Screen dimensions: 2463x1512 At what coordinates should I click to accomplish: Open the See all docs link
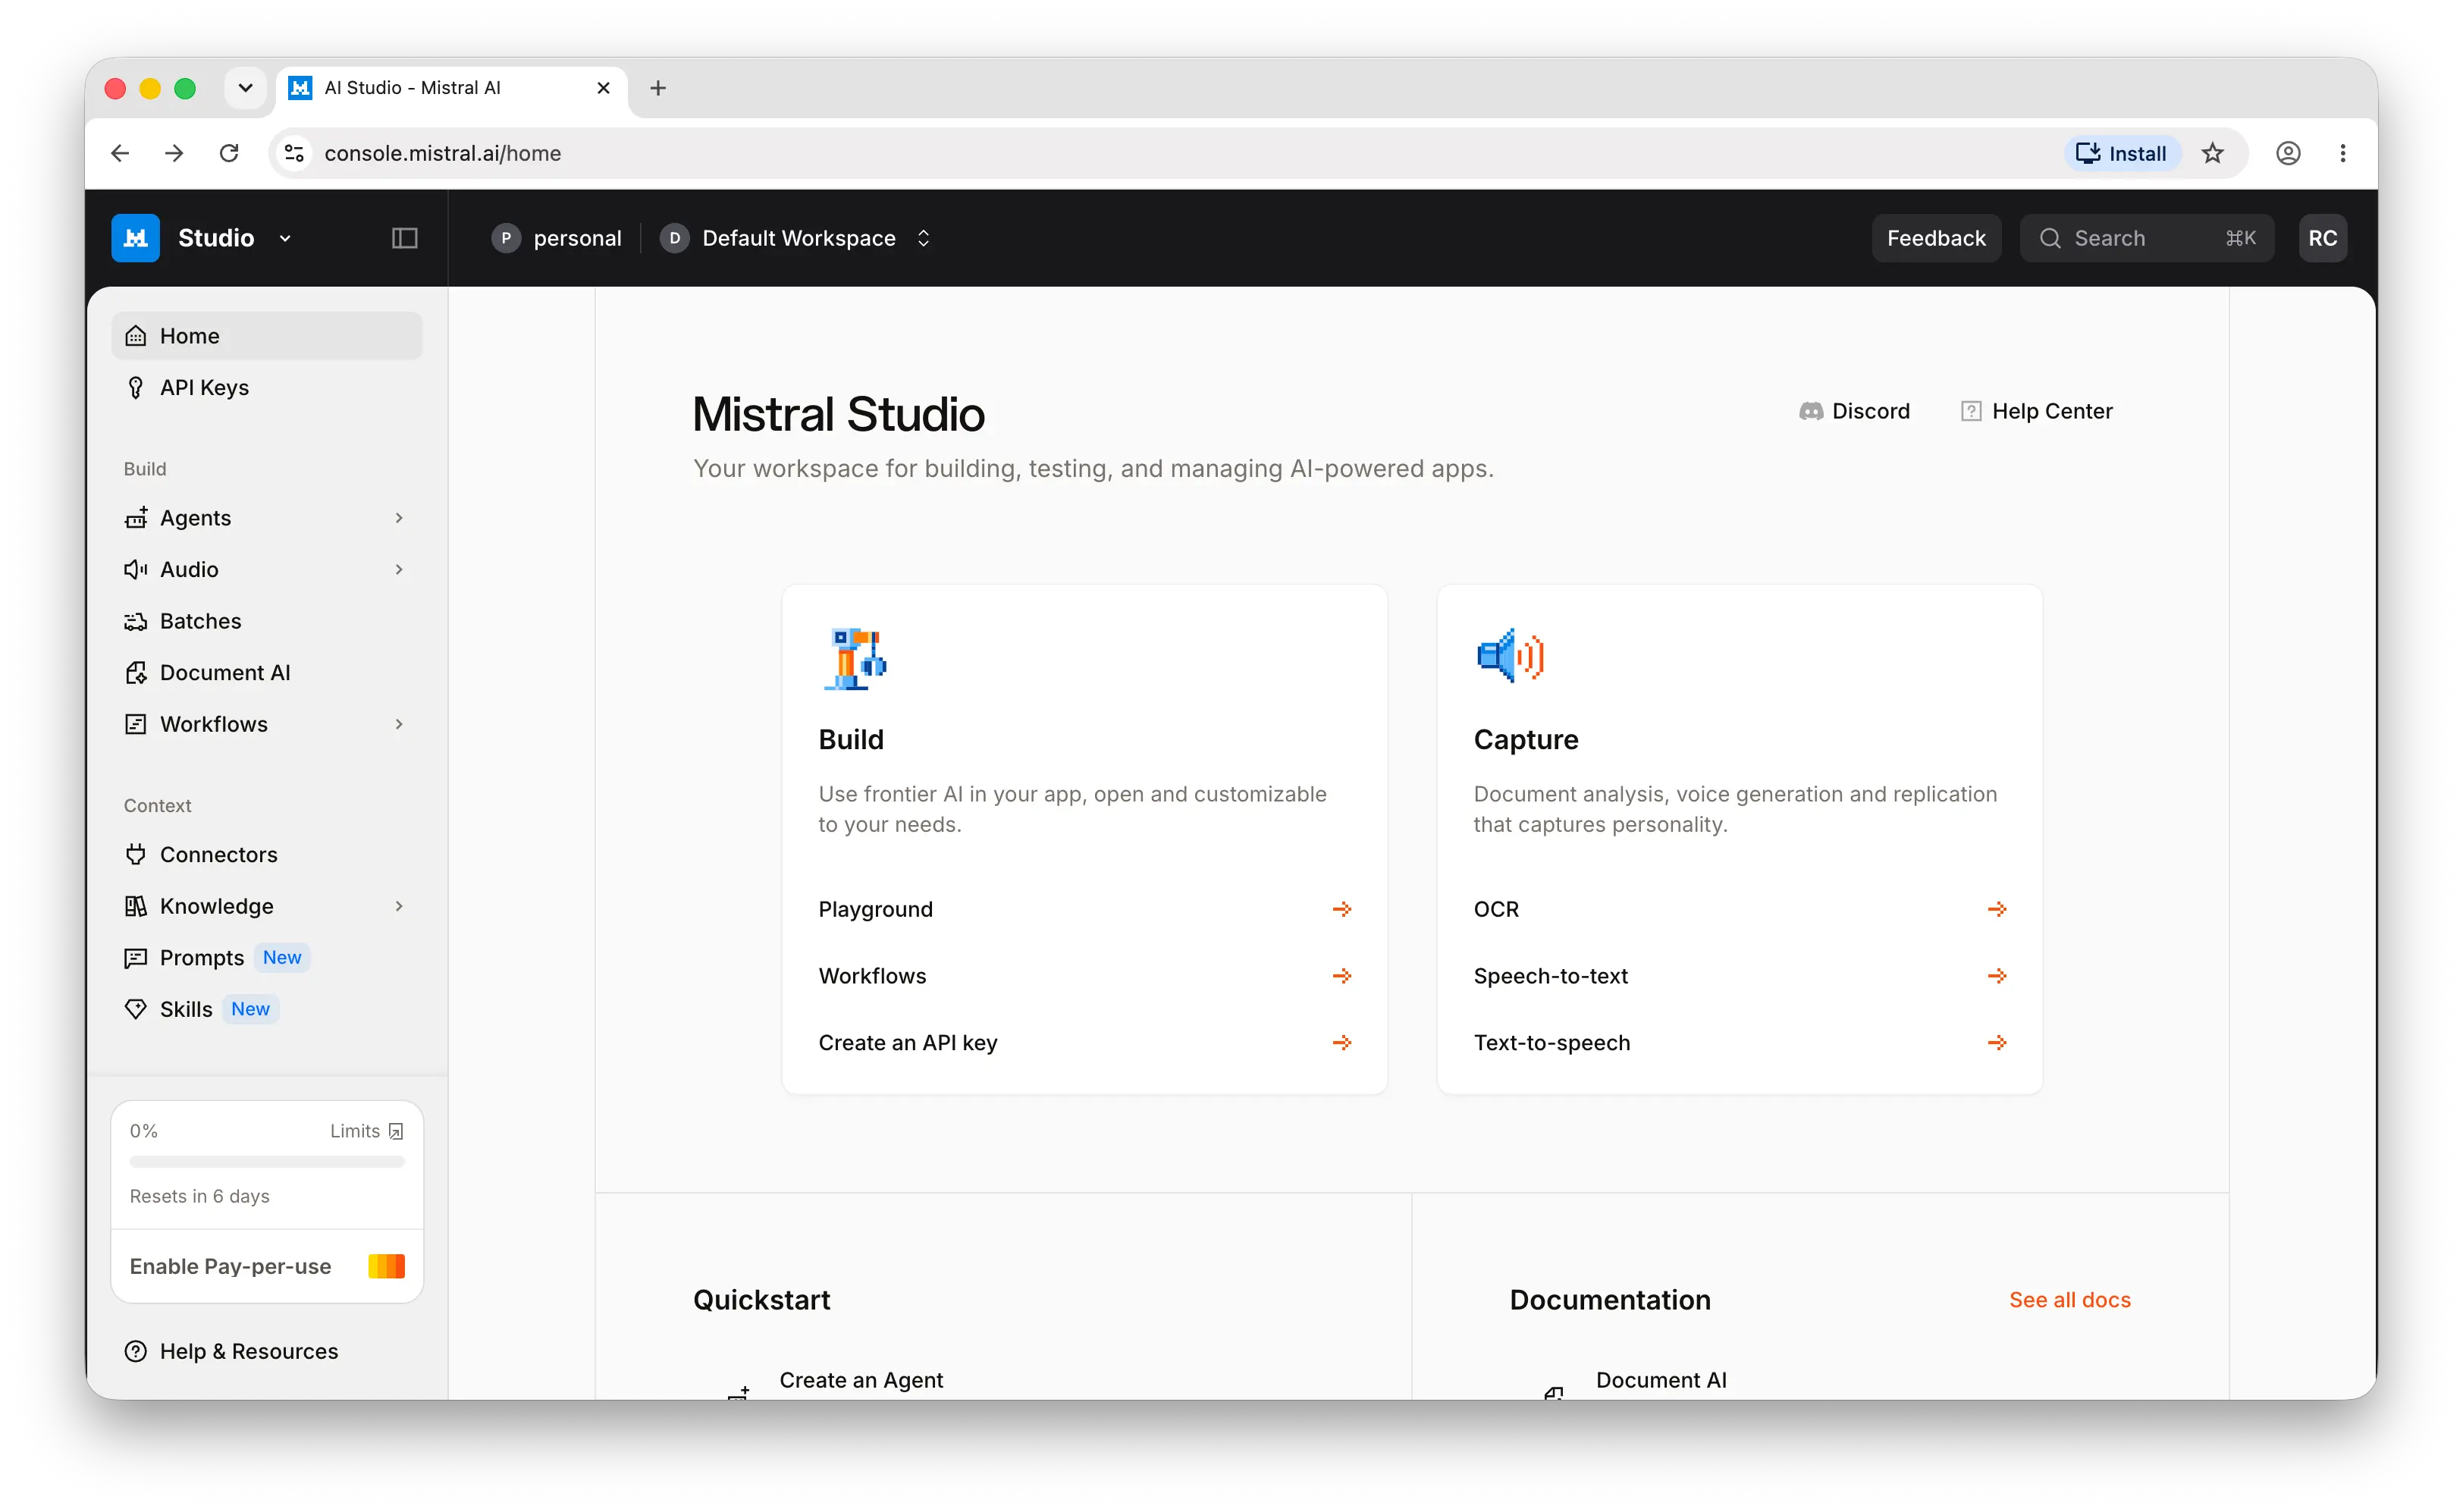coord(2069,1300)
